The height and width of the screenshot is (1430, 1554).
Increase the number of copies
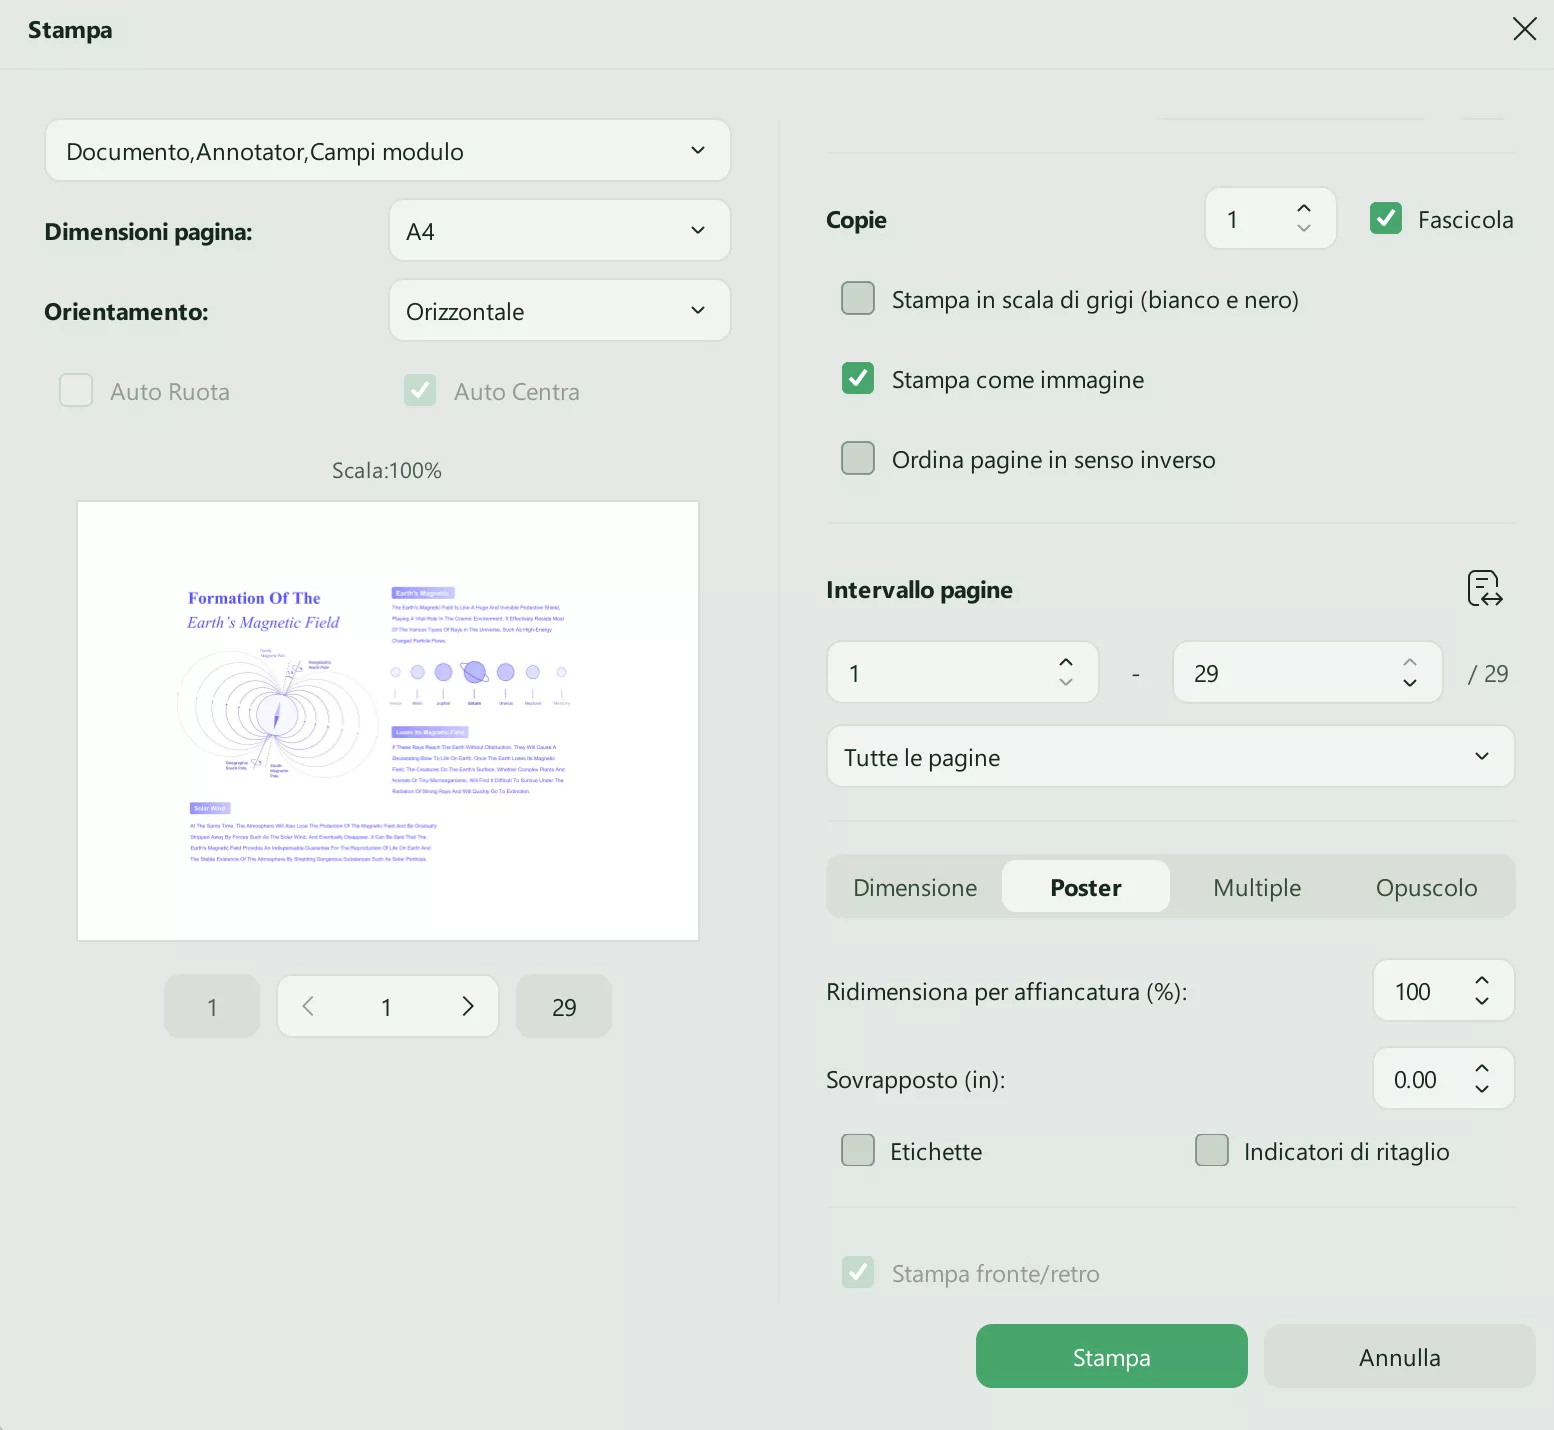coord(1303,209)
